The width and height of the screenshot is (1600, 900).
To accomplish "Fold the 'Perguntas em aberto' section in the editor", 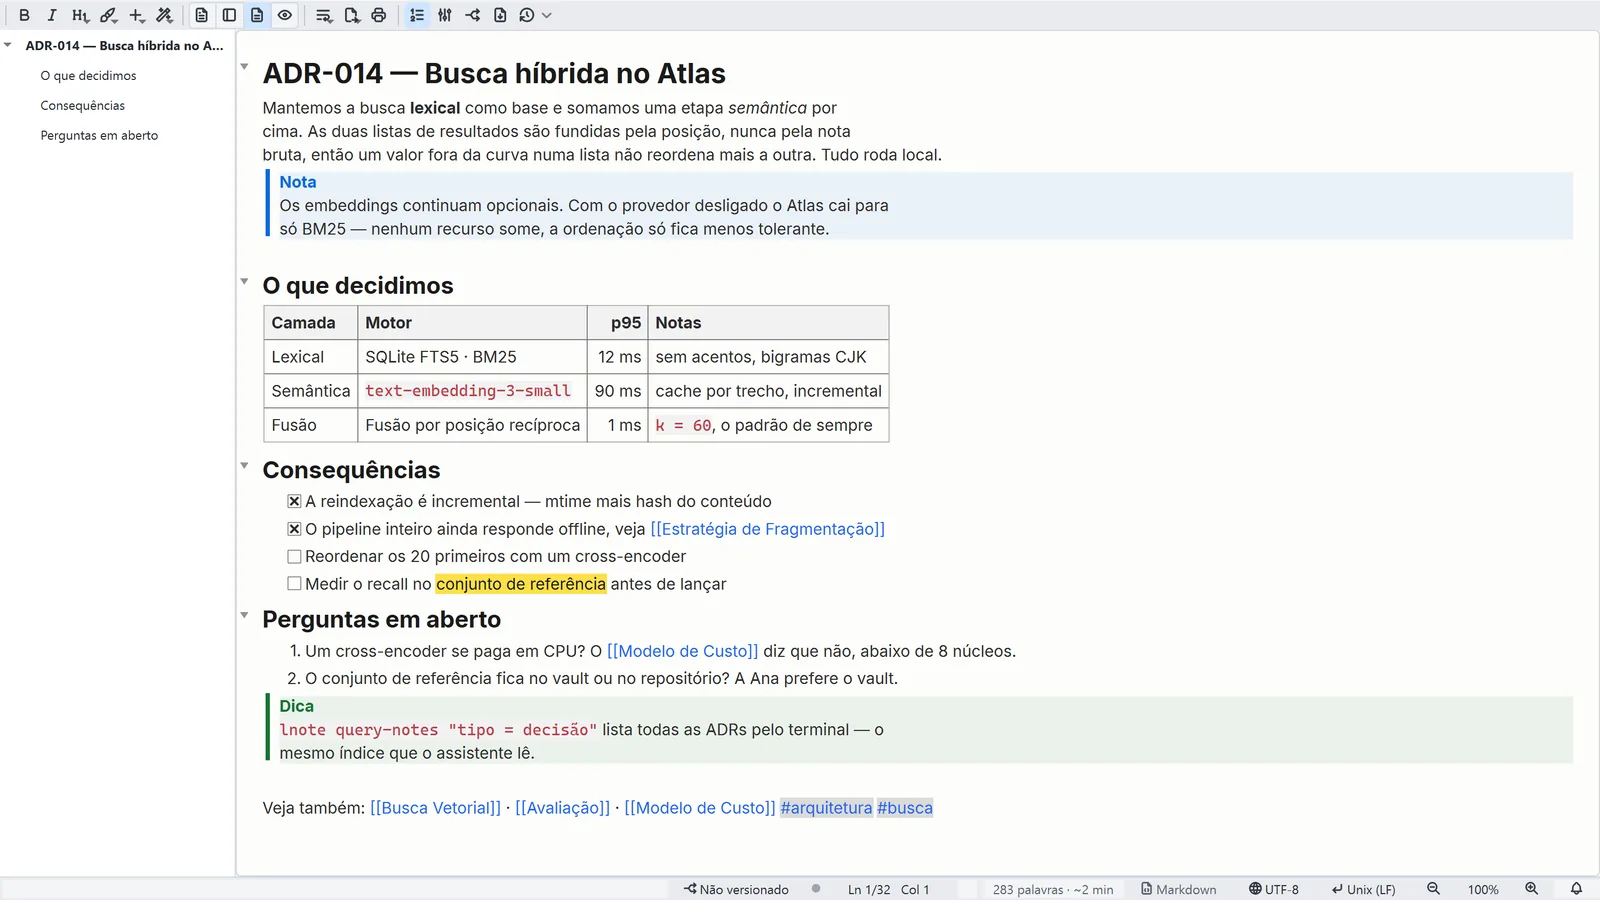I will (x=244, y=616).
